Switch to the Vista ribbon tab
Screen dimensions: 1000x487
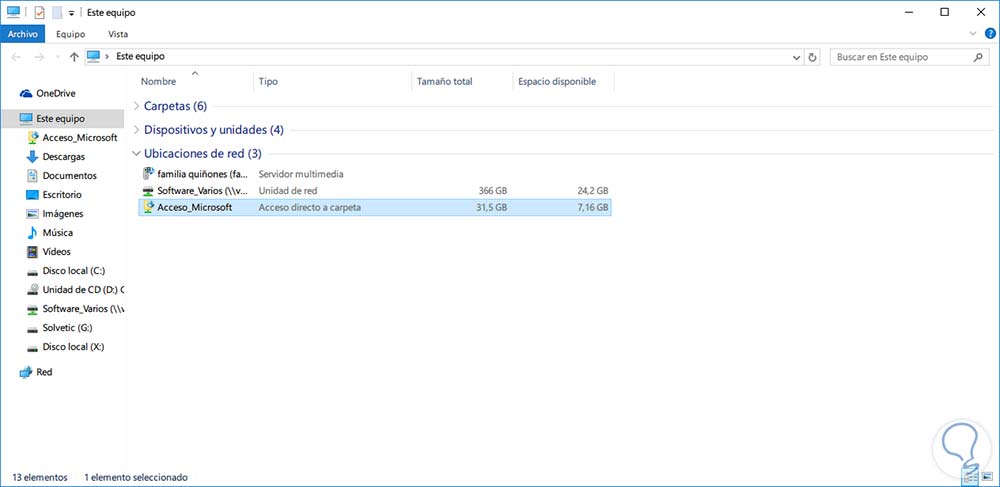118,34
